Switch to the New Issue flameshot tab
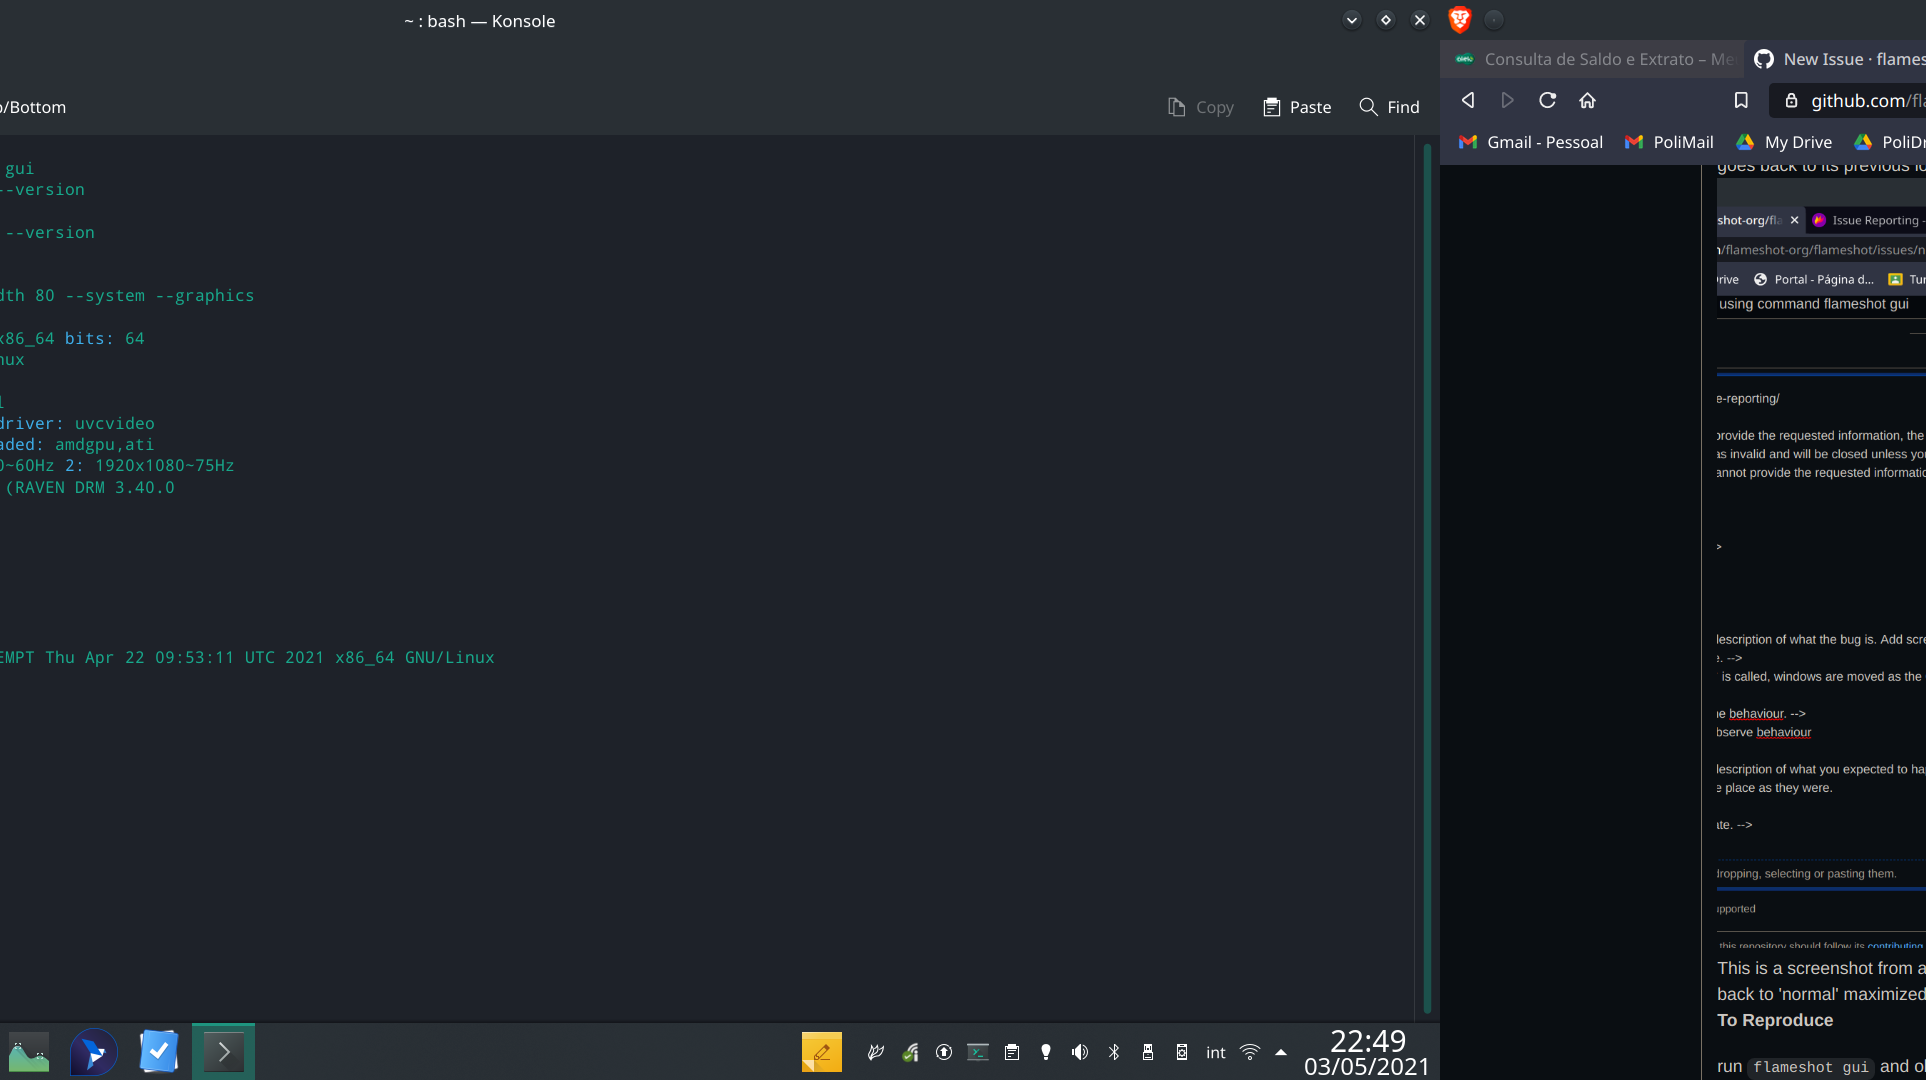Viewport: 1926px width, 1080px height. (1845, 59)
